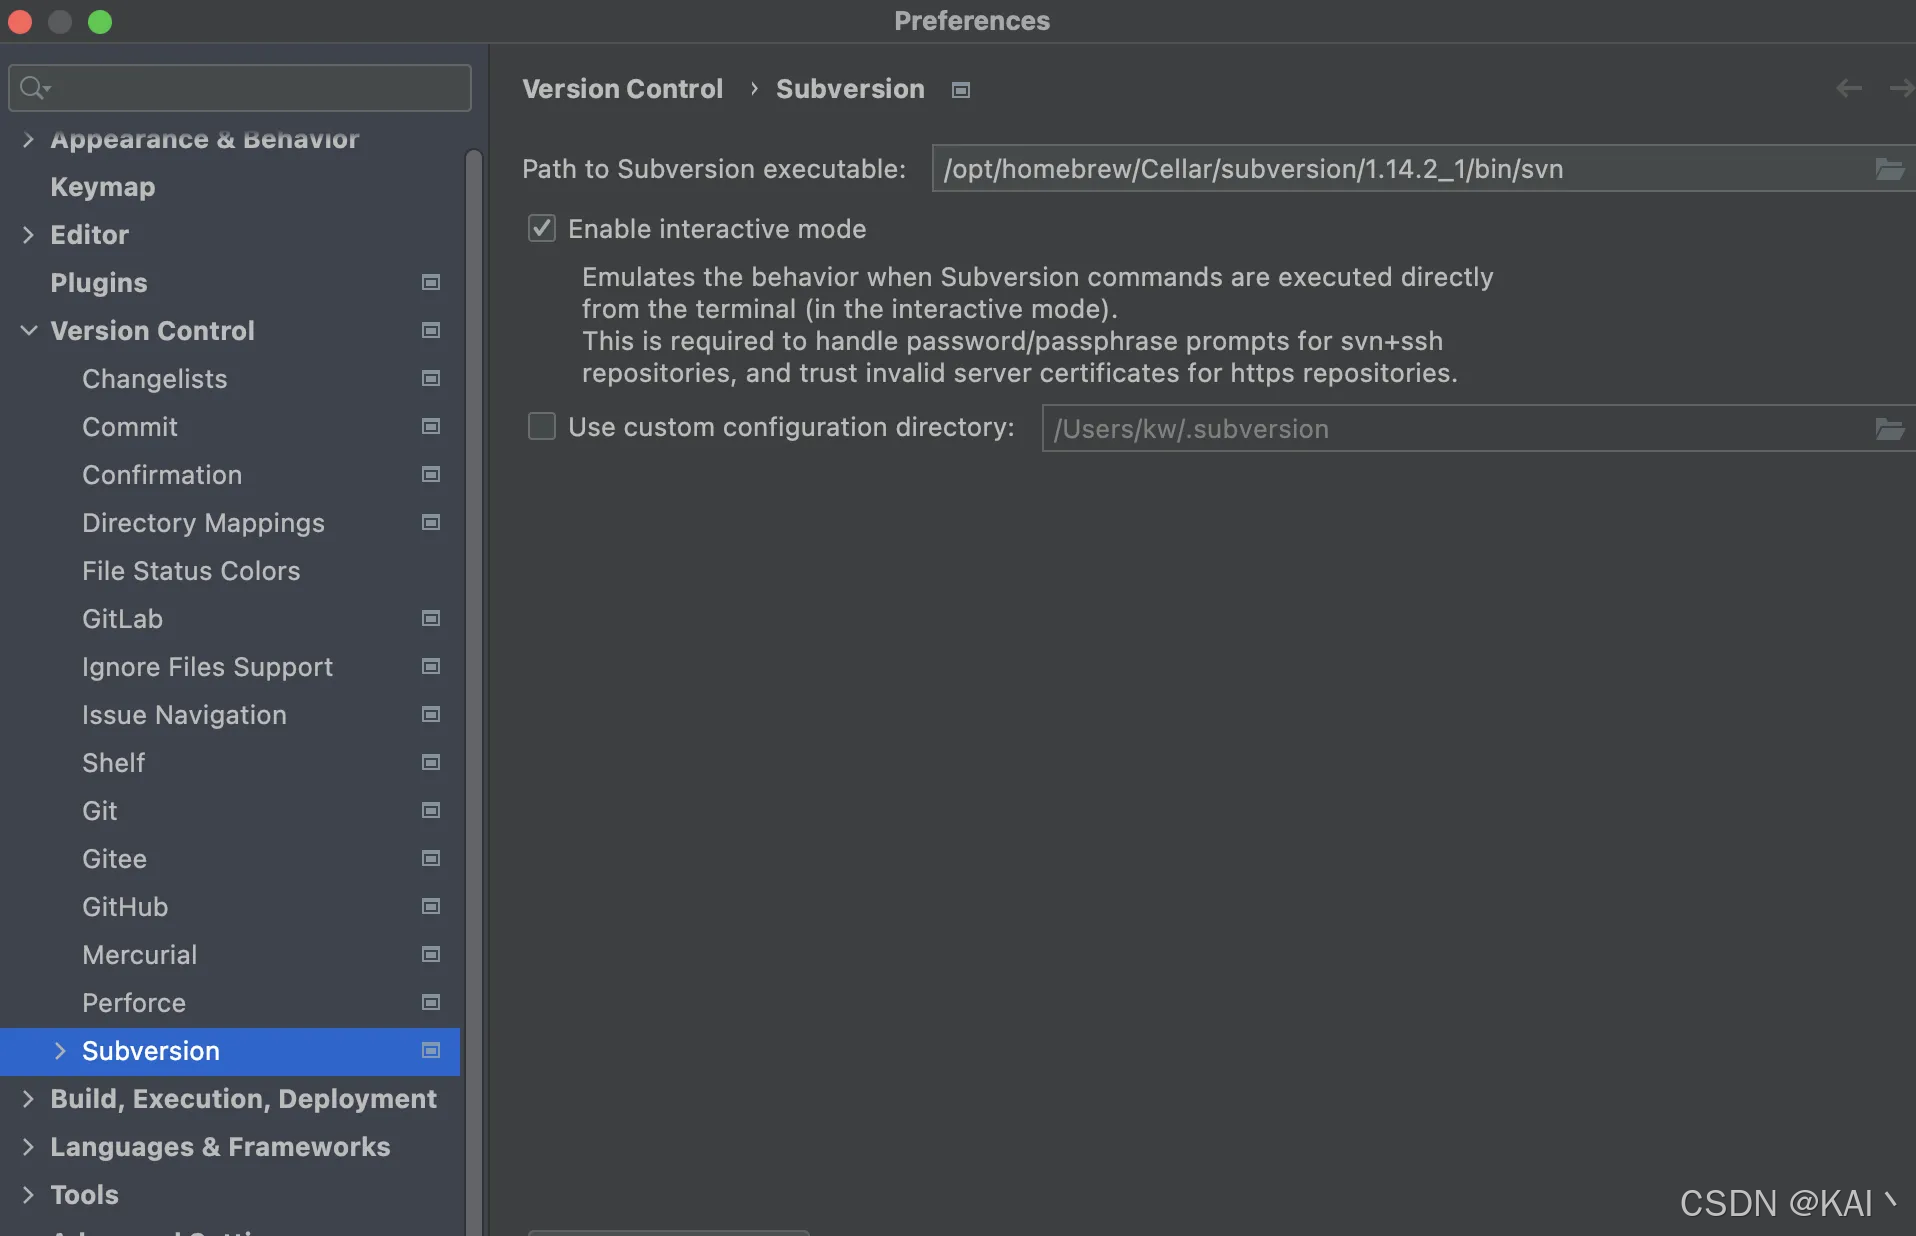Open the custom configuration directory browser
1916x1236 pixels.
coord(1888,429)
